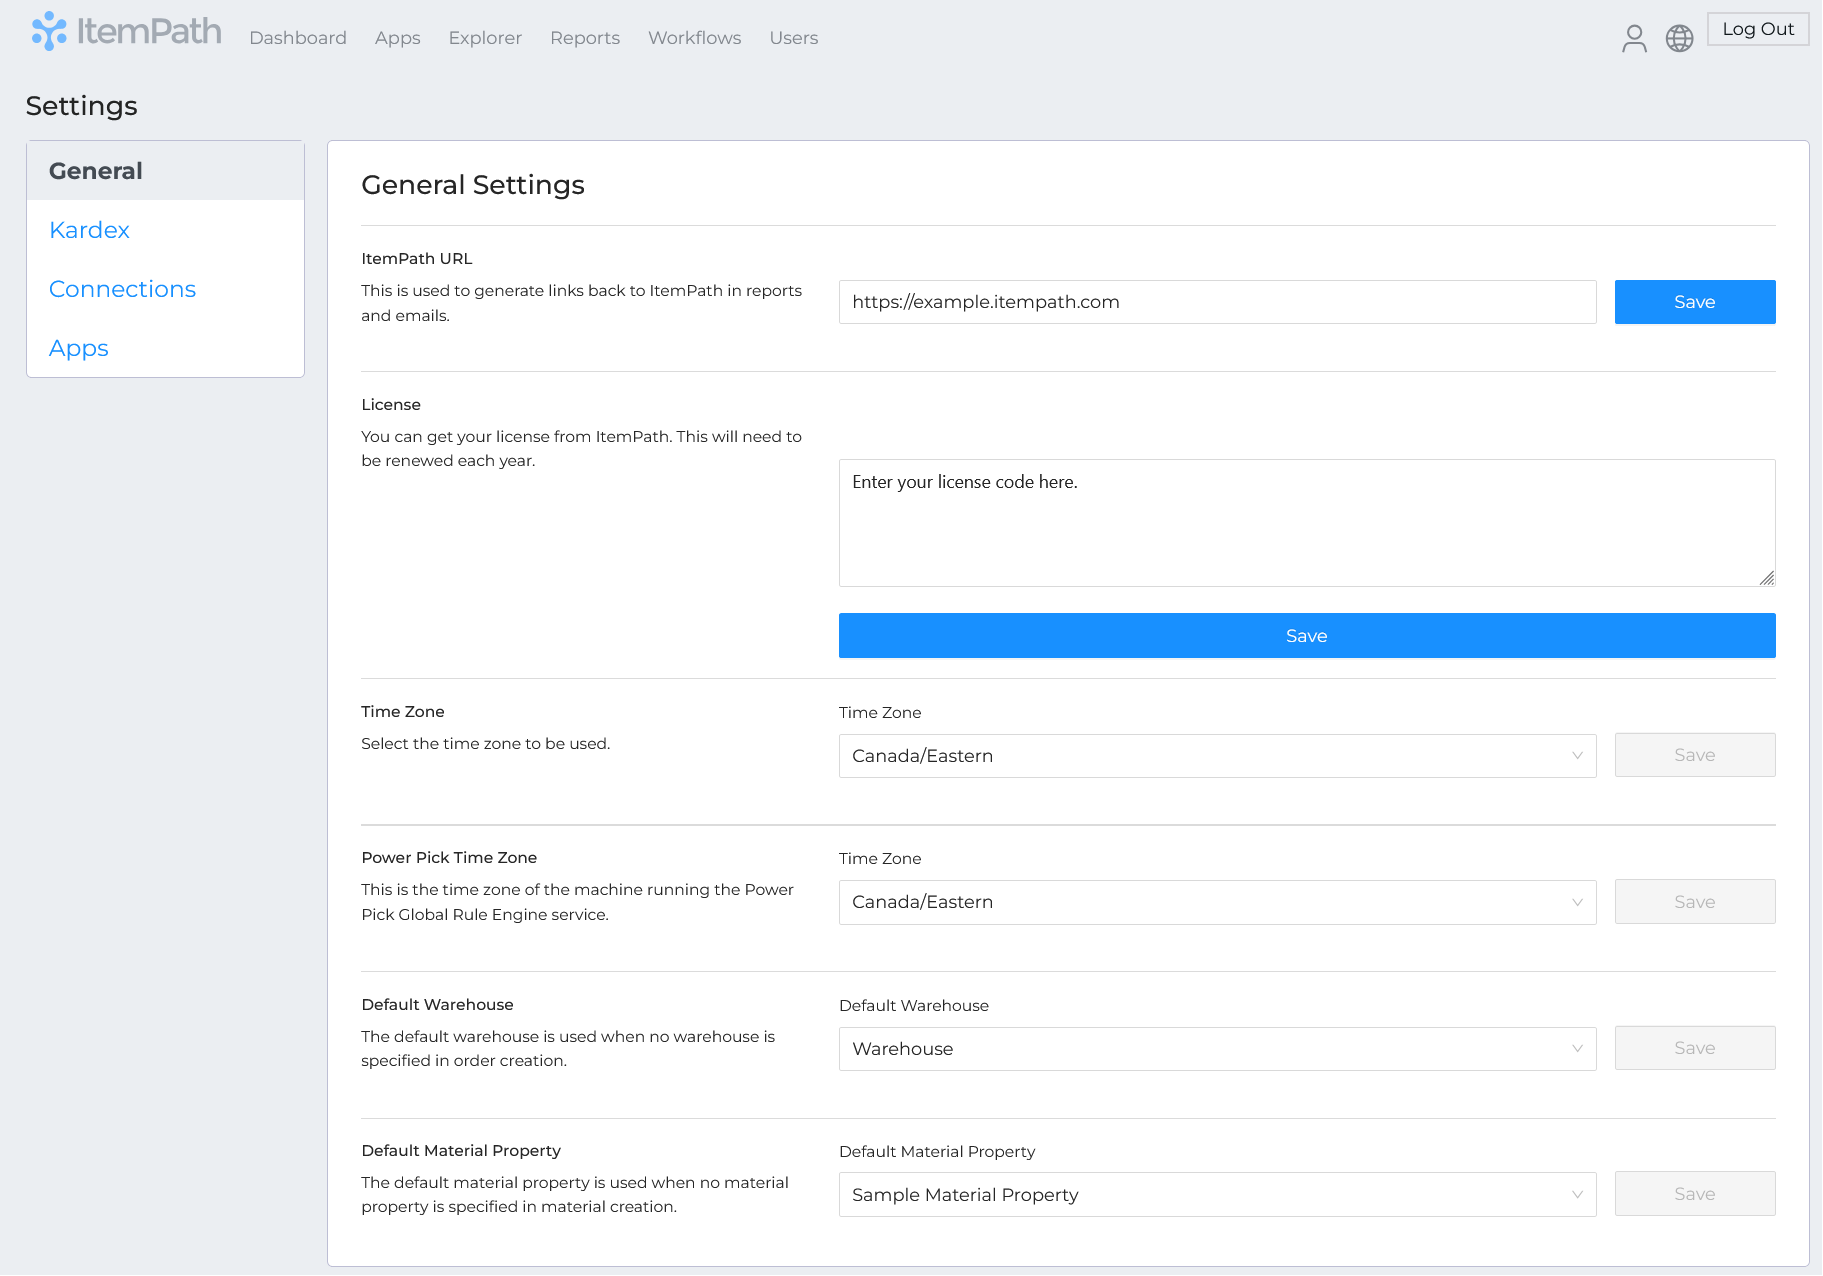Click the General Settings heading

[x=473, y=185]
